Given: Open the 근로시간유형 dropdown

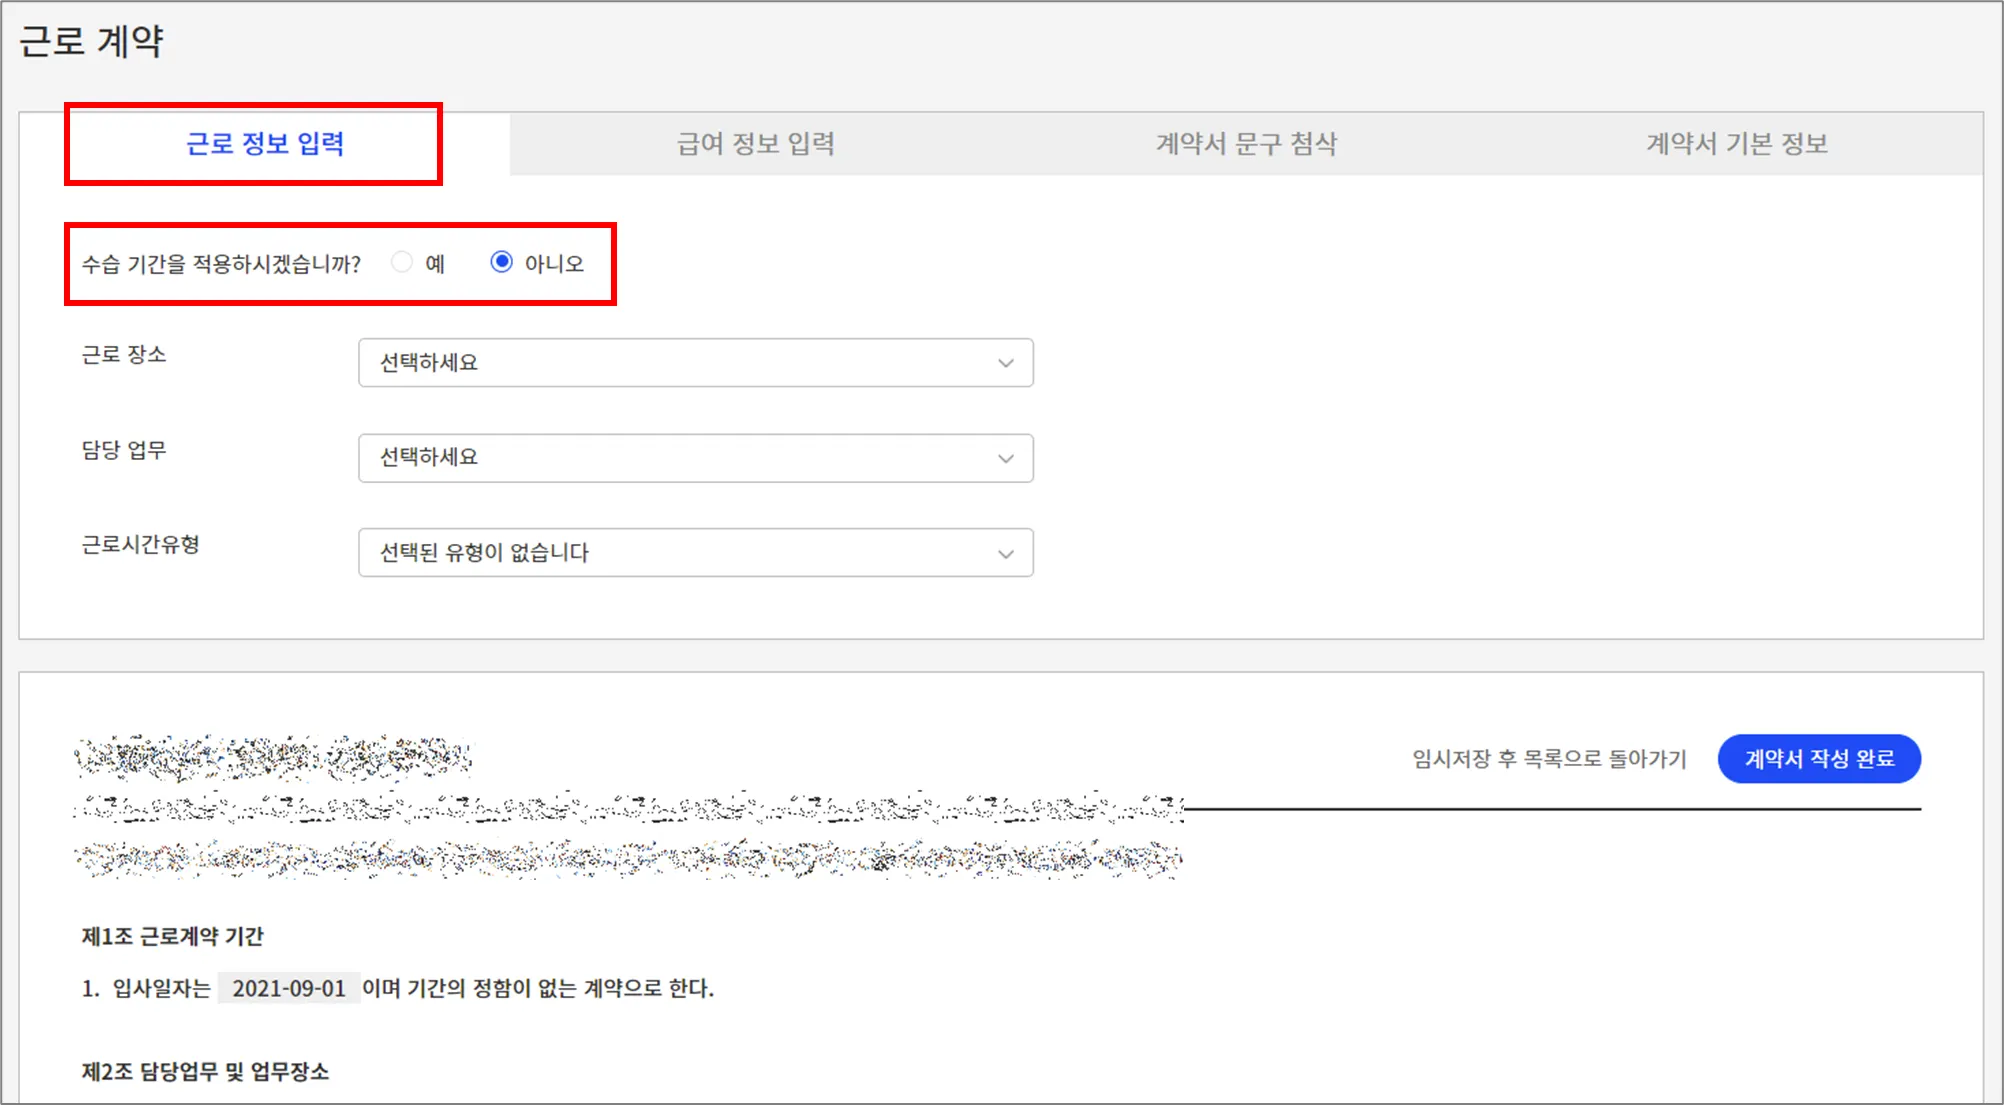Looking at the screenshot, I should (695, 553).
